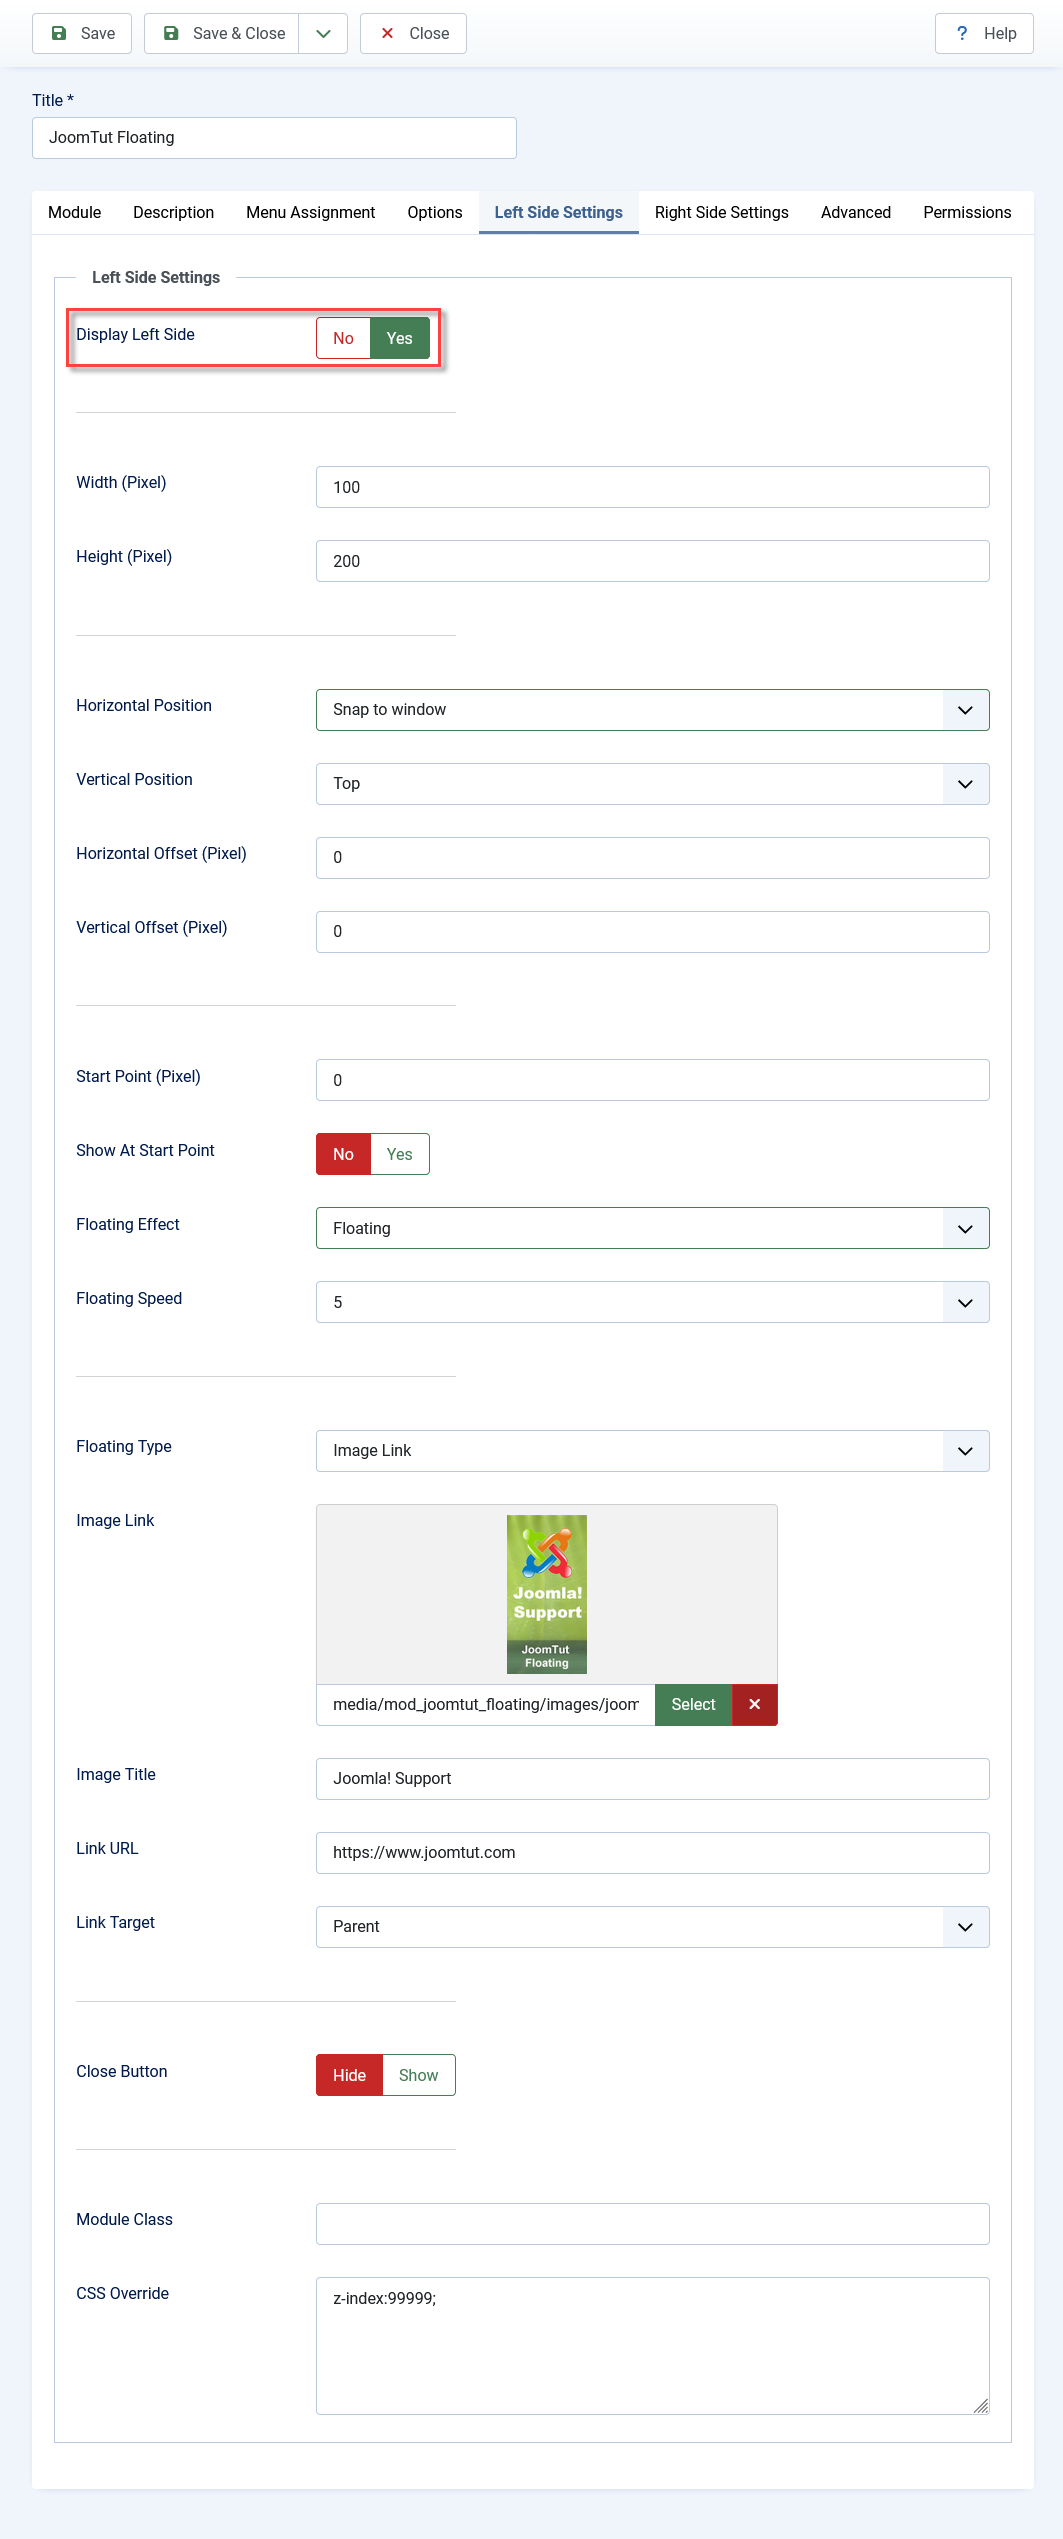Click the CSS Override textarea
The image size is (1063, 2539).
[653, 2346]
